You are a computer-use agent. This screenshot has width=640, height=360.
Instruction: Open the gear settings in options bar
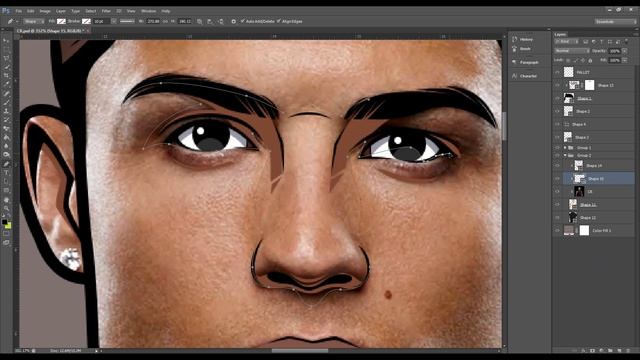(x=233, y=22)
